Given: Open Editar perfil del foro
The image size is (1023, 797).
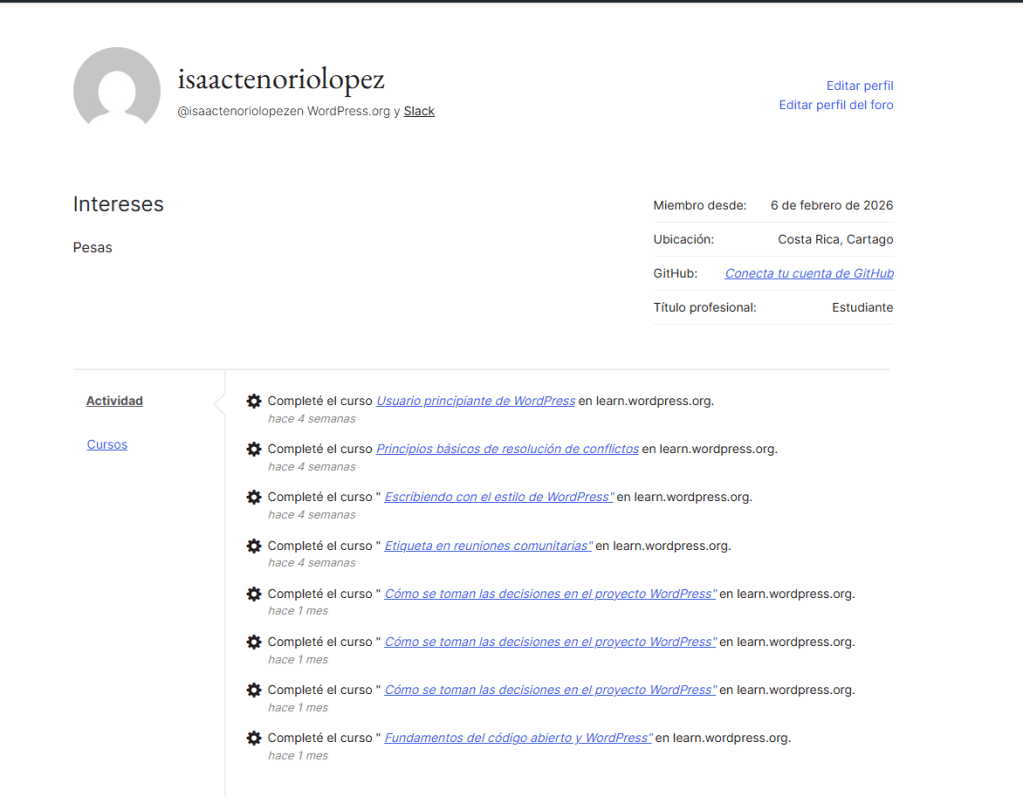Looking at the screenshot, I should 836,105.
